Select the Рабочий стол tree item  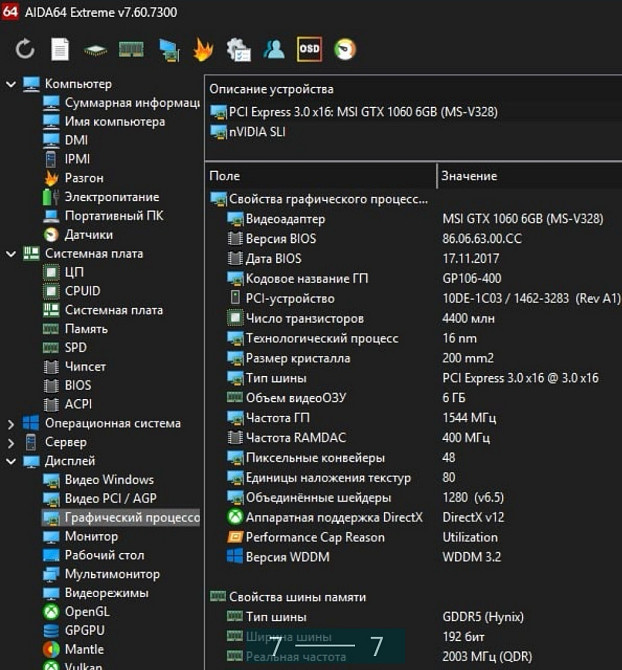[94, 555]
